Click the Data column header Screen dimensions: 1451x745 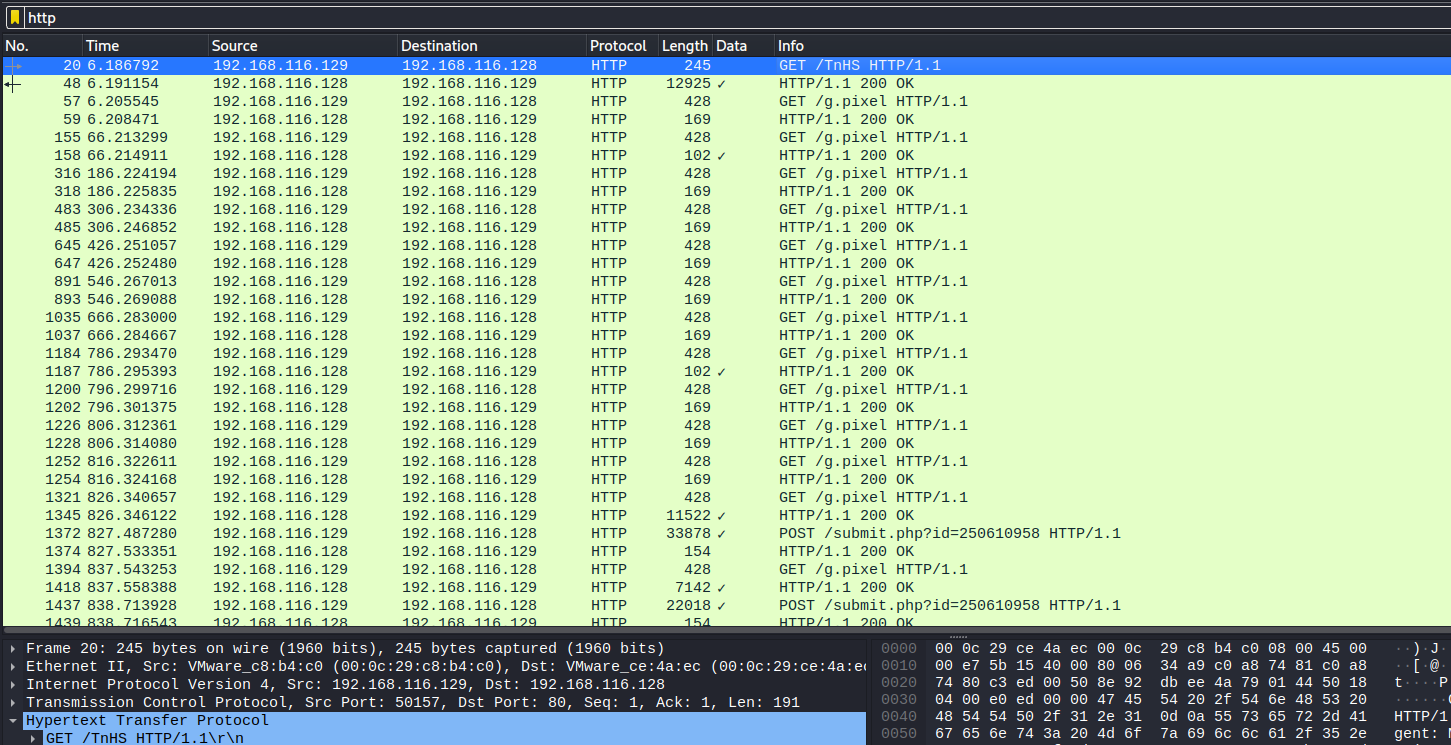[x=742, y=46]
